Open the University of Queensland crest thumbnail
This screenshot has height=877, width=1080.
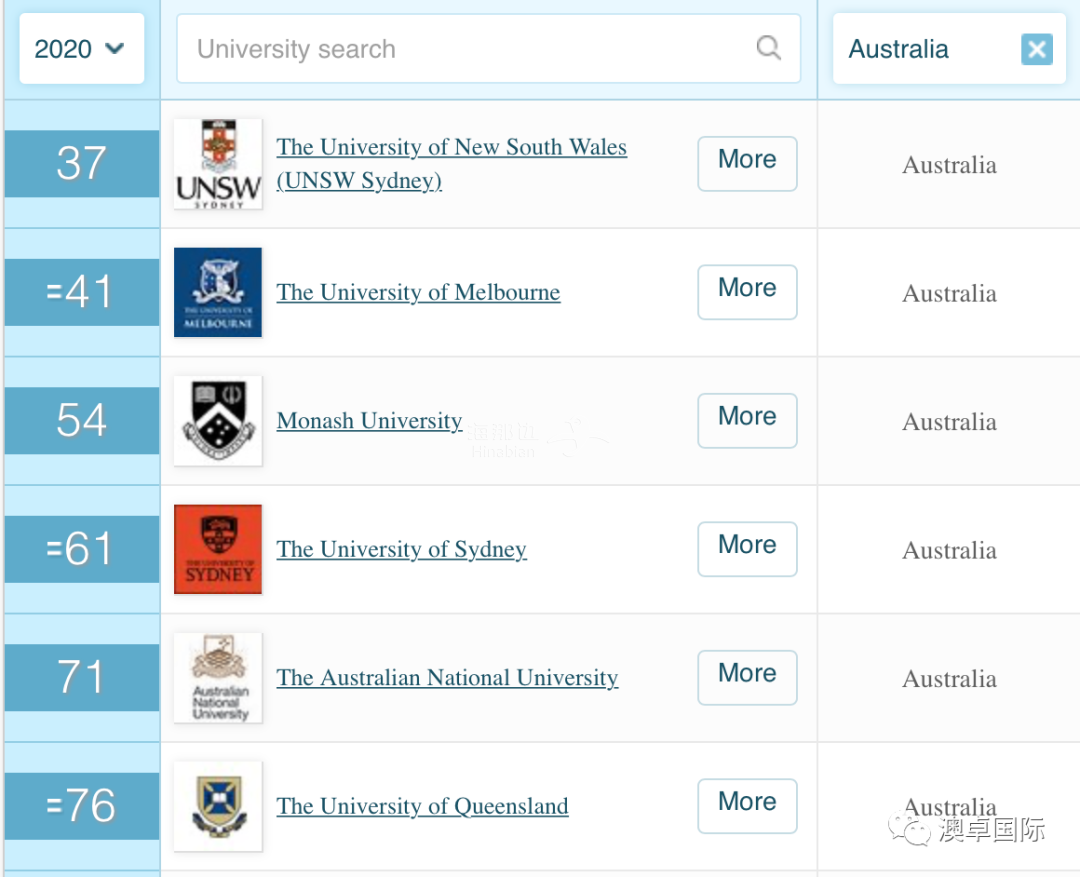coord(218,806)
